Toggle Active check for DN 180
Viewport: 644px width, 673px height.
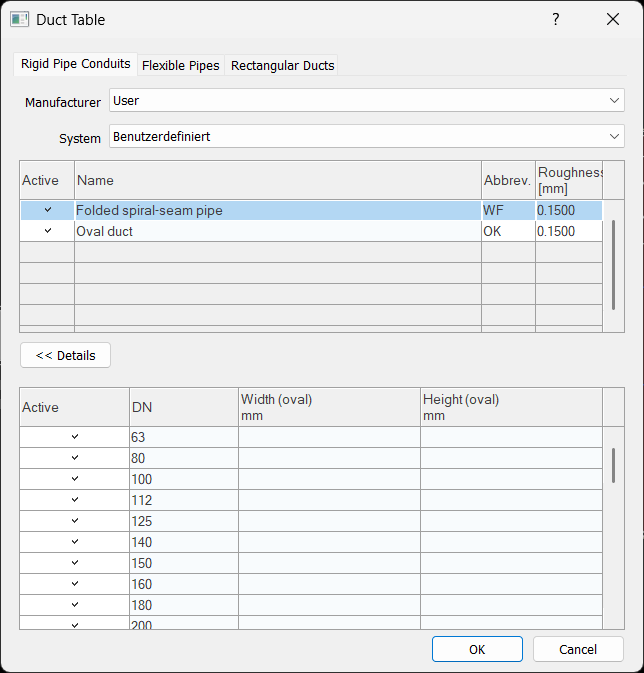click(x=75, y=605)
